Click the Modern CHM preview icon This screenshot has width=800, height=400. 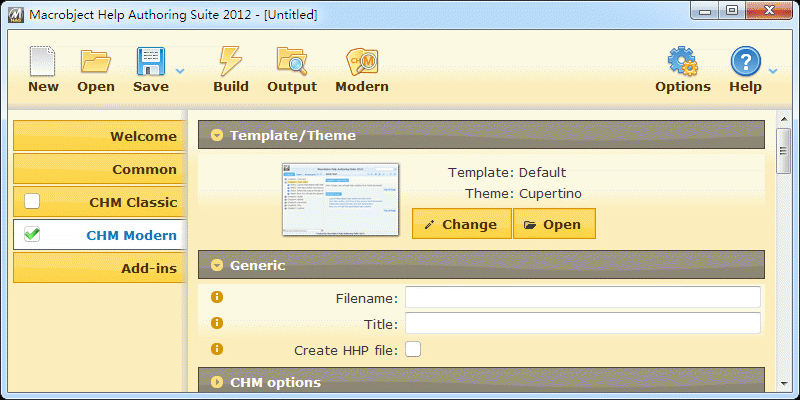coord(362,62)
